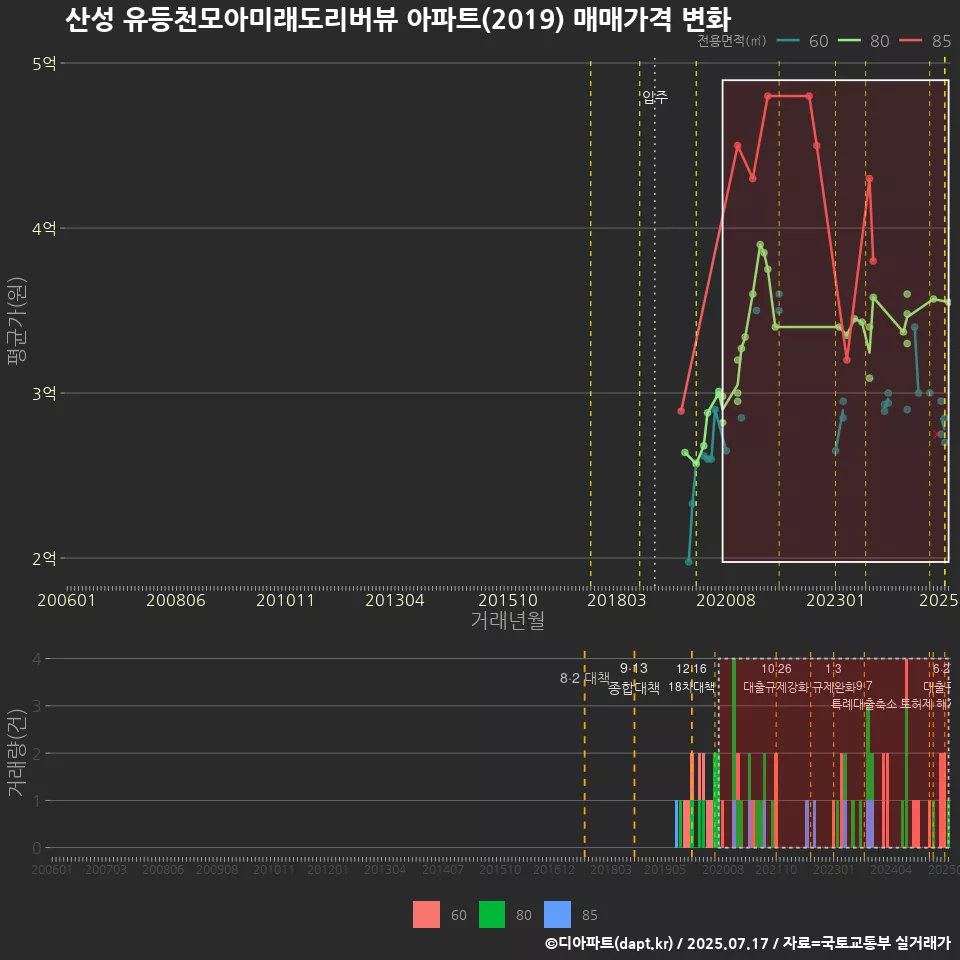Click the 2 label on the volume axis
960x960 pixels.
(x=37, y=753)
